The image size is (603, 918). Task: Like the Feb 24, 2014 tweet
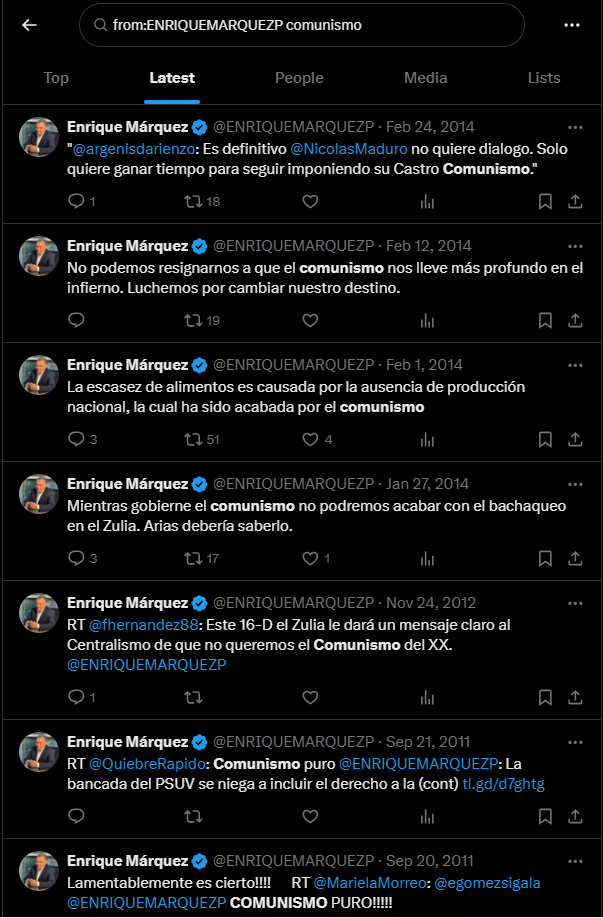(x=310, y=202)
